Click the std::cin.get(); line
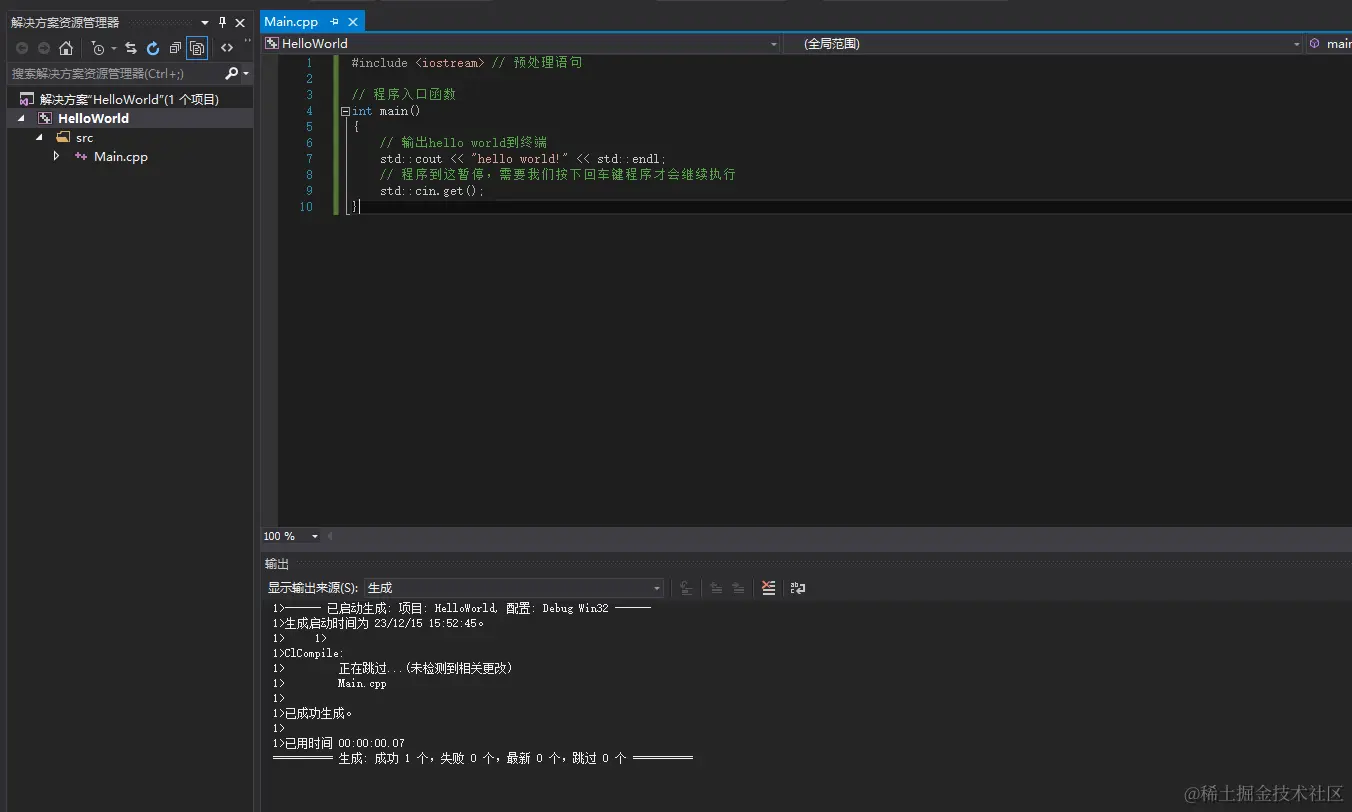The height and width of the screenshot is (812, 1352). click(432, 191)
